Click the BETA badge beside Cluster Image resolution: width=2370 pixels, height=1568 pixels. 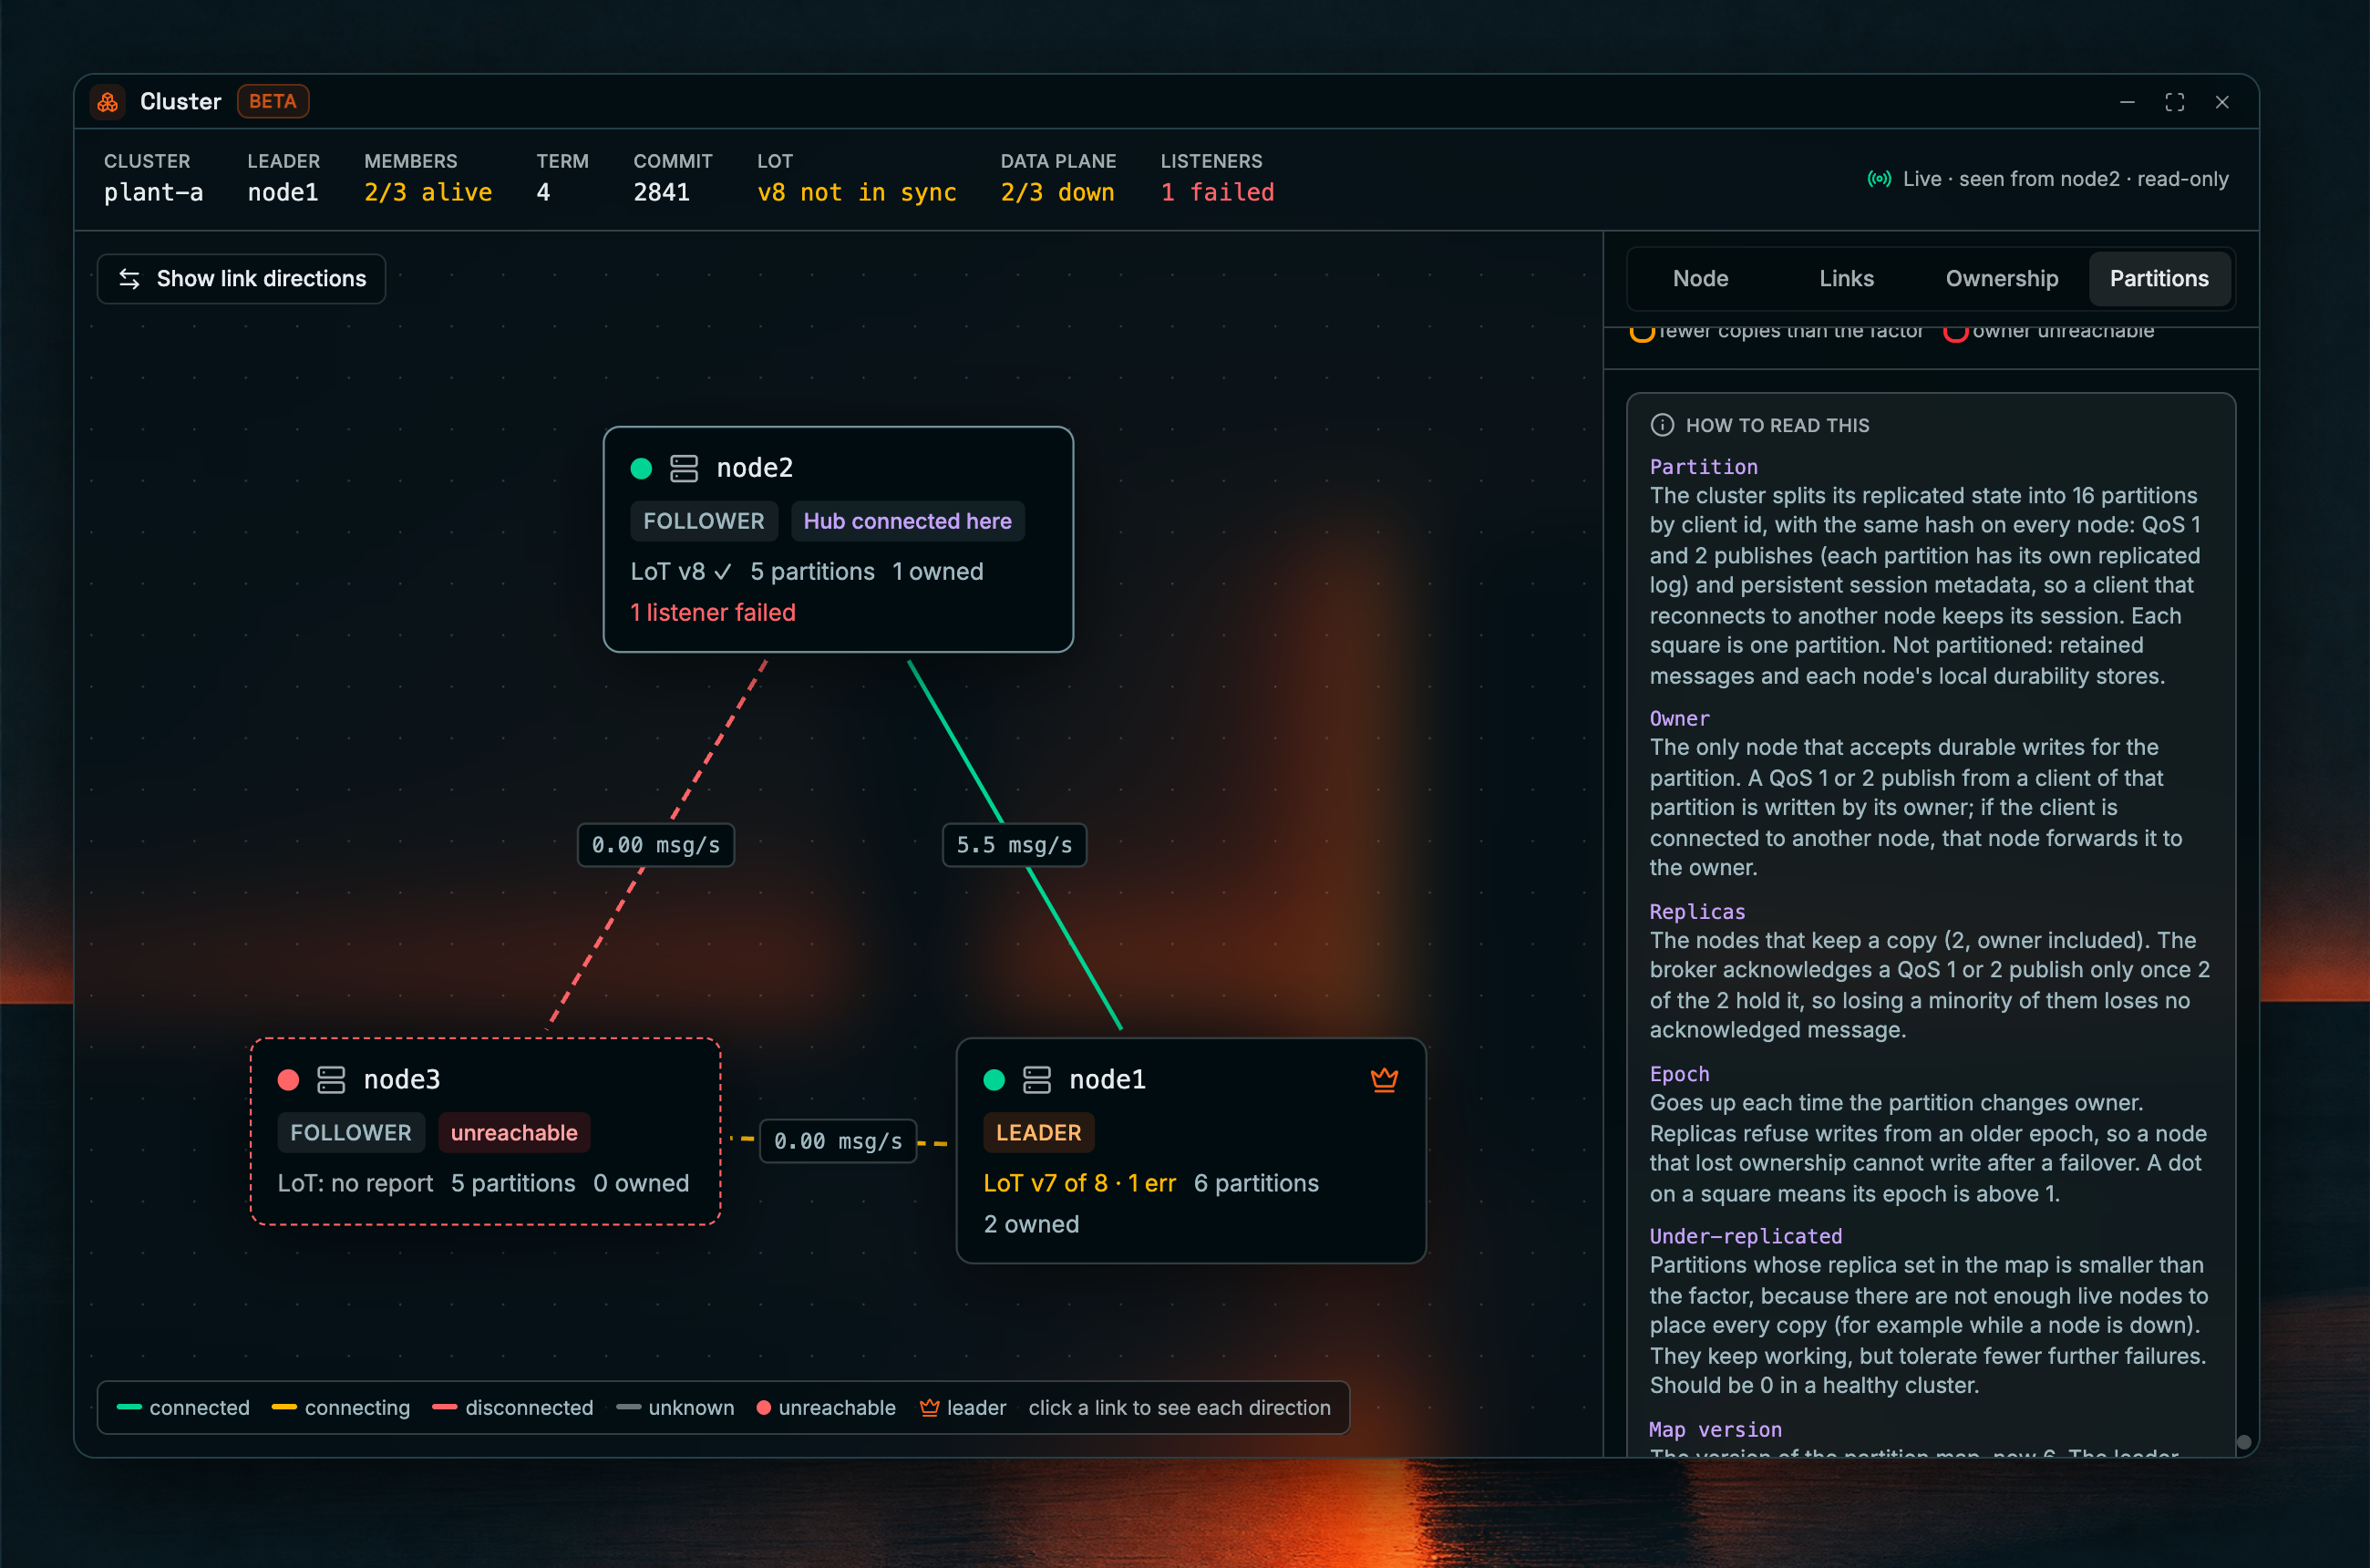click(273, 102)
